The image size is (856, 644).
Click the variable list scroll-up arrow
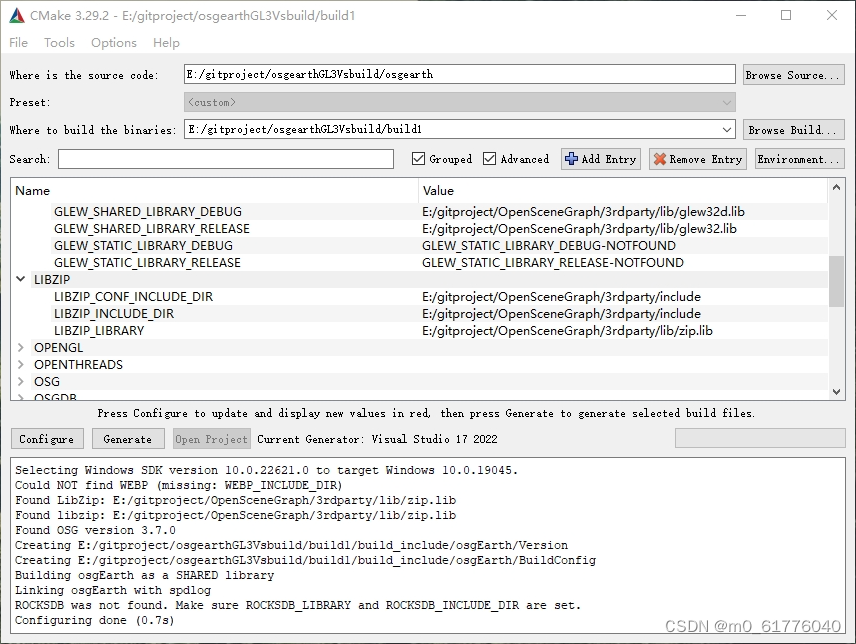click(836, 185)
